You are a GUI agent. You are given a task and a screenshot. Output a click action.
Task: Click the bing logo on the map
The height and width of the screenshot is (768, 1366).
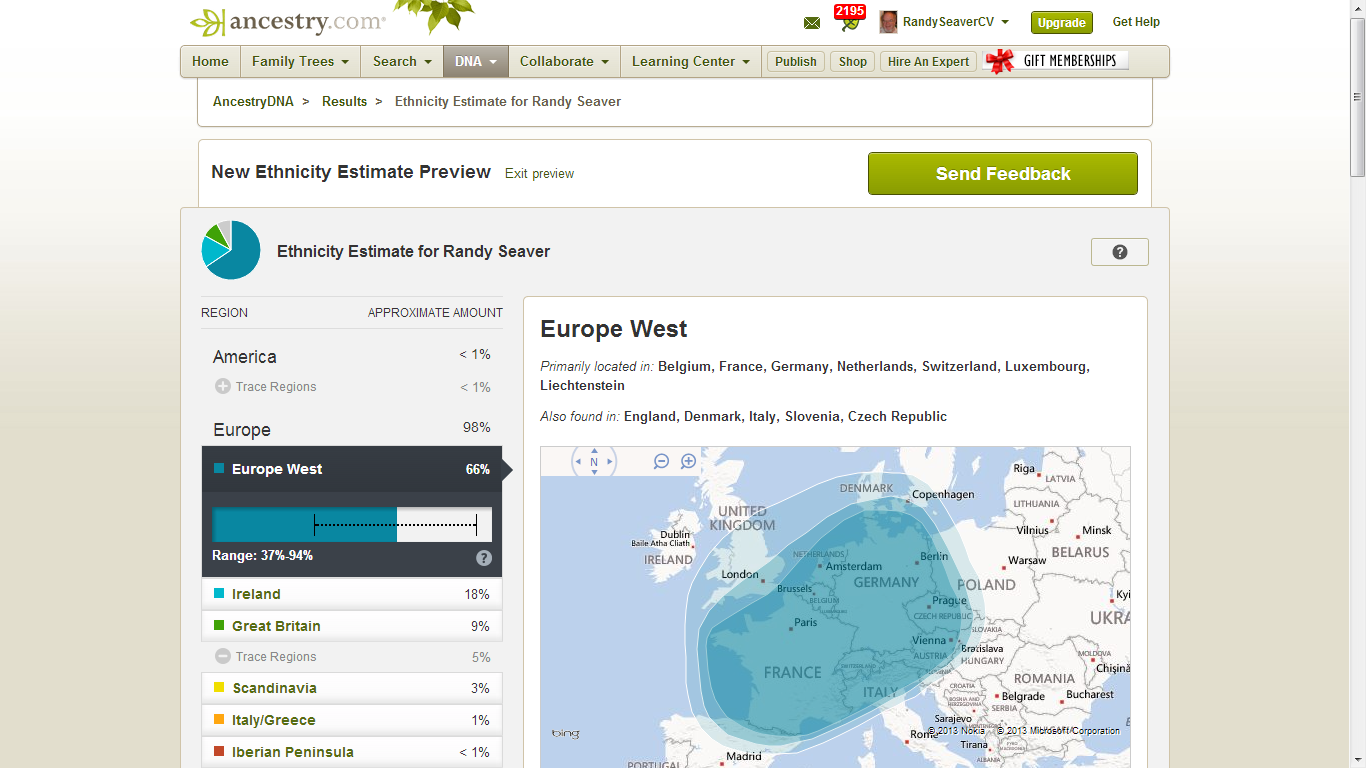pos(565,733)
